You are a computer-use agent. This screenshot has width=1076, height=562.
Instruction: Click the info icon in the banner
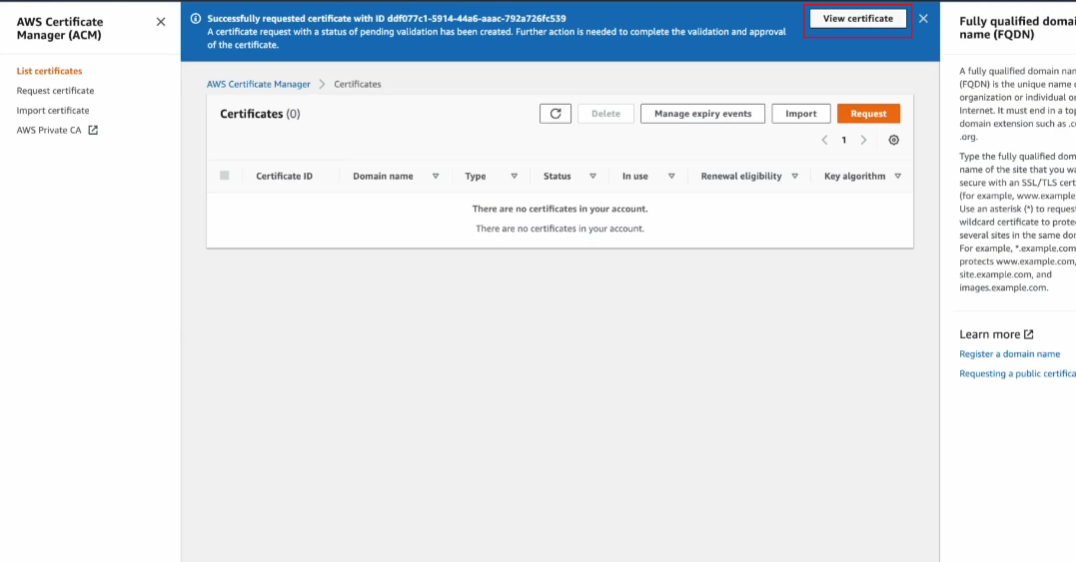click(196, 19)
